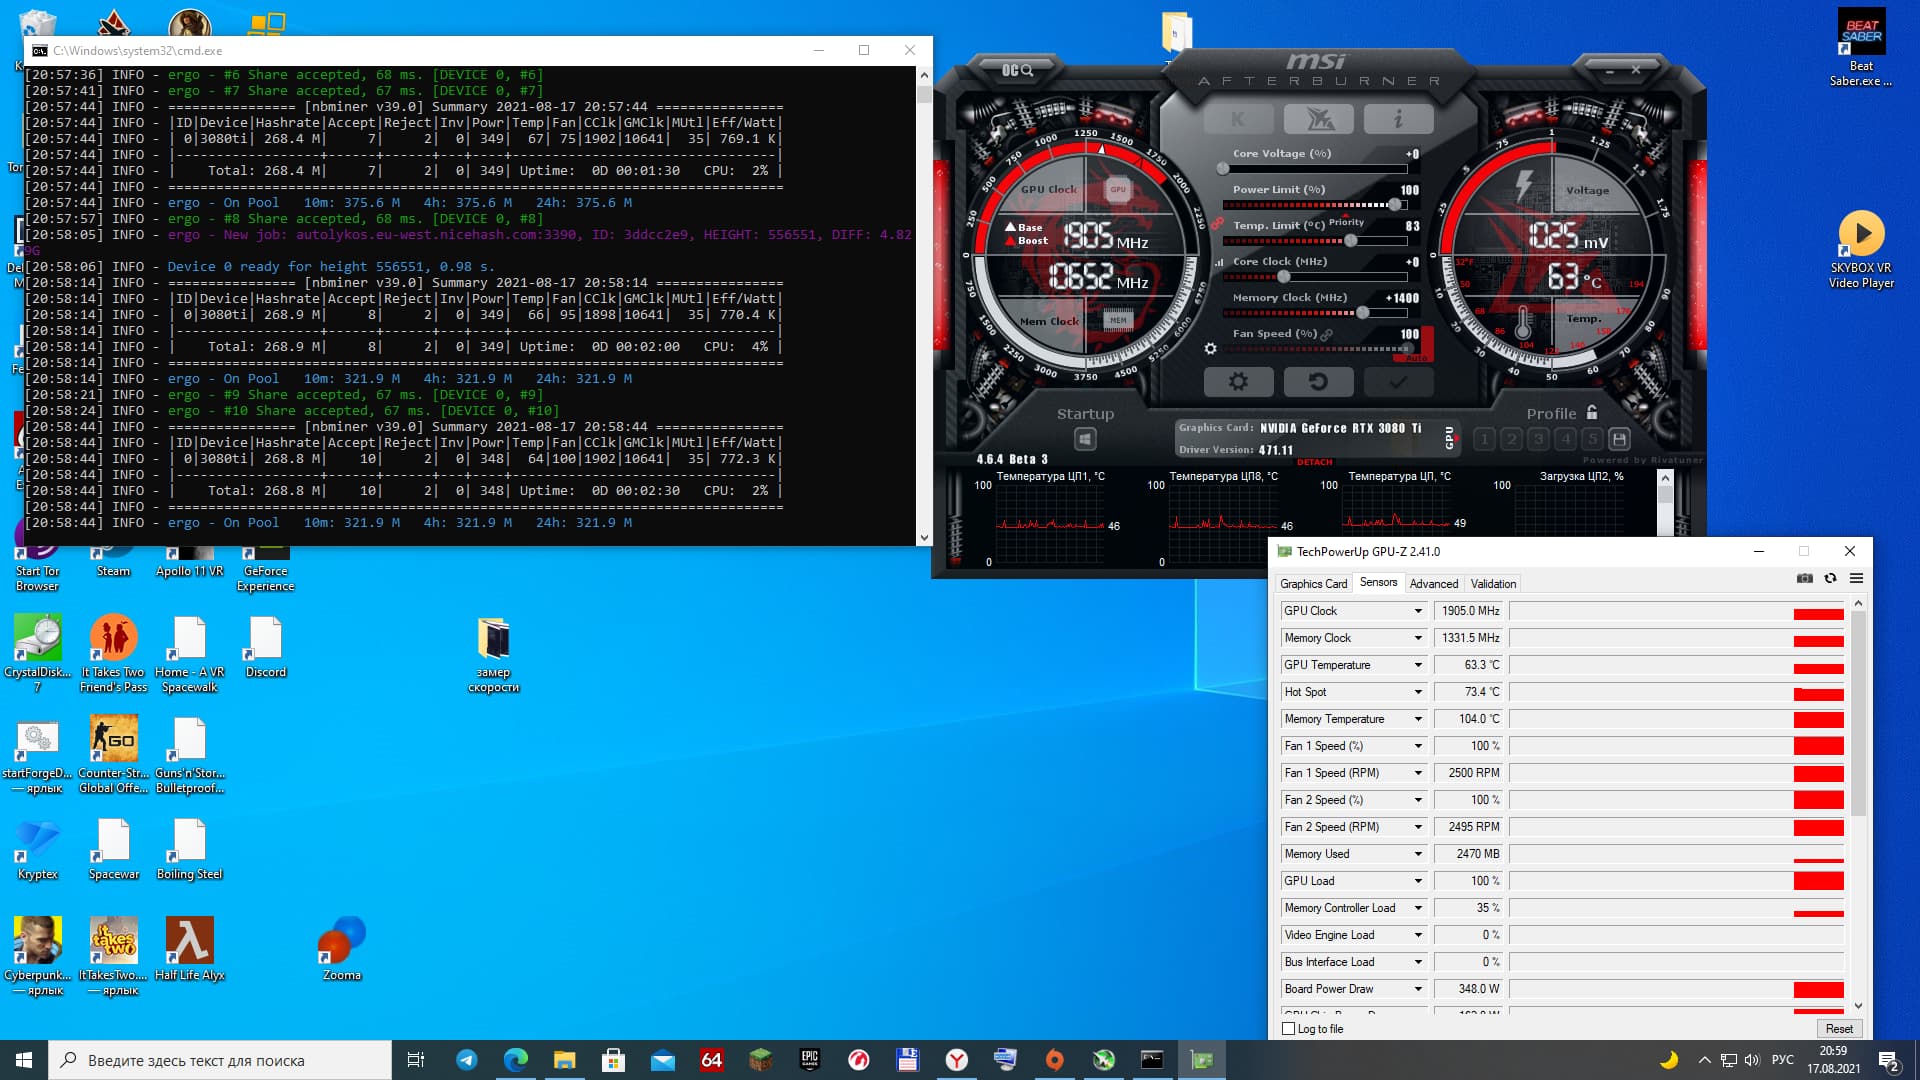Viewport: 1920px width, 1080px height.
Task: Open the voltage/frequency curve editor icon
Action: click(x=1219, y=263)
